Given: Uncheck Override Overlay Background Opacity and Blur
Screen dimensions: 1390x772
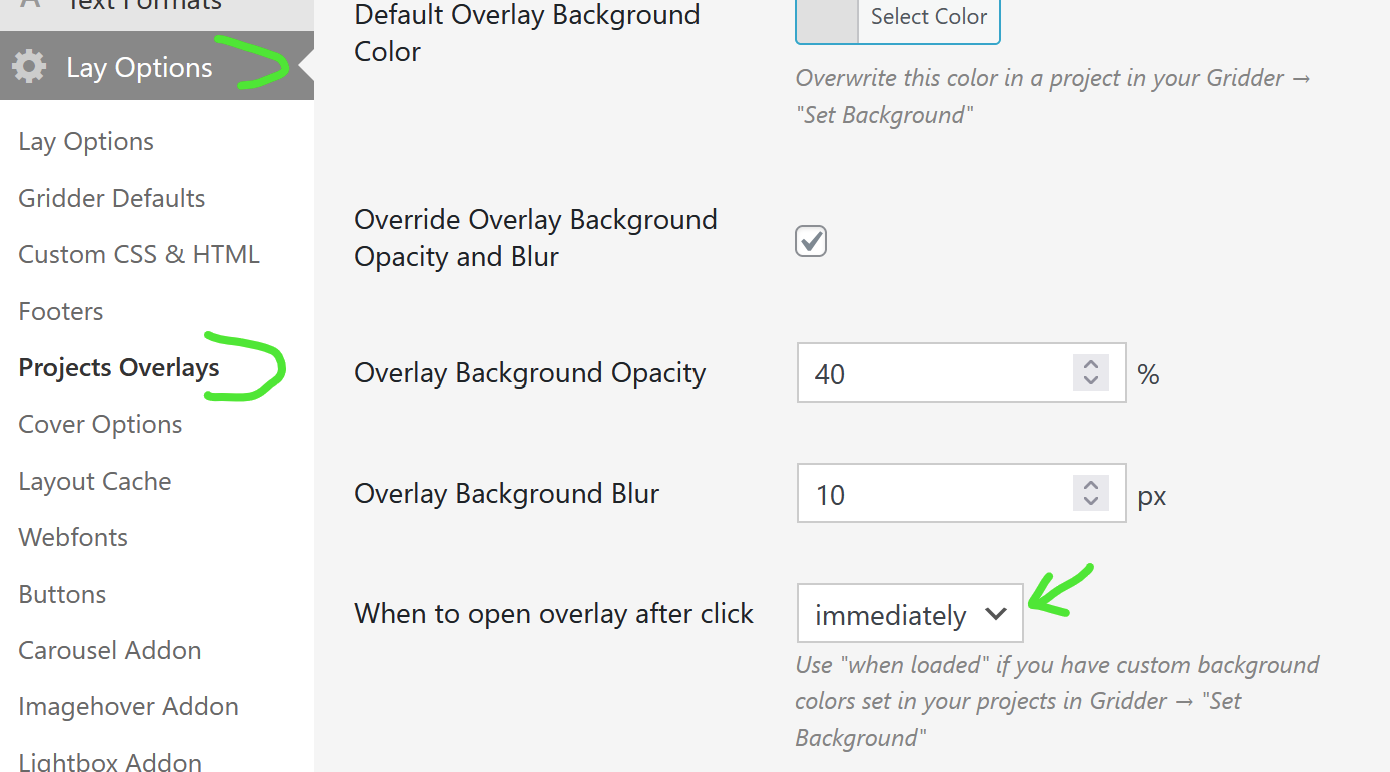Looking at the screenshot, I should [811, 241].
